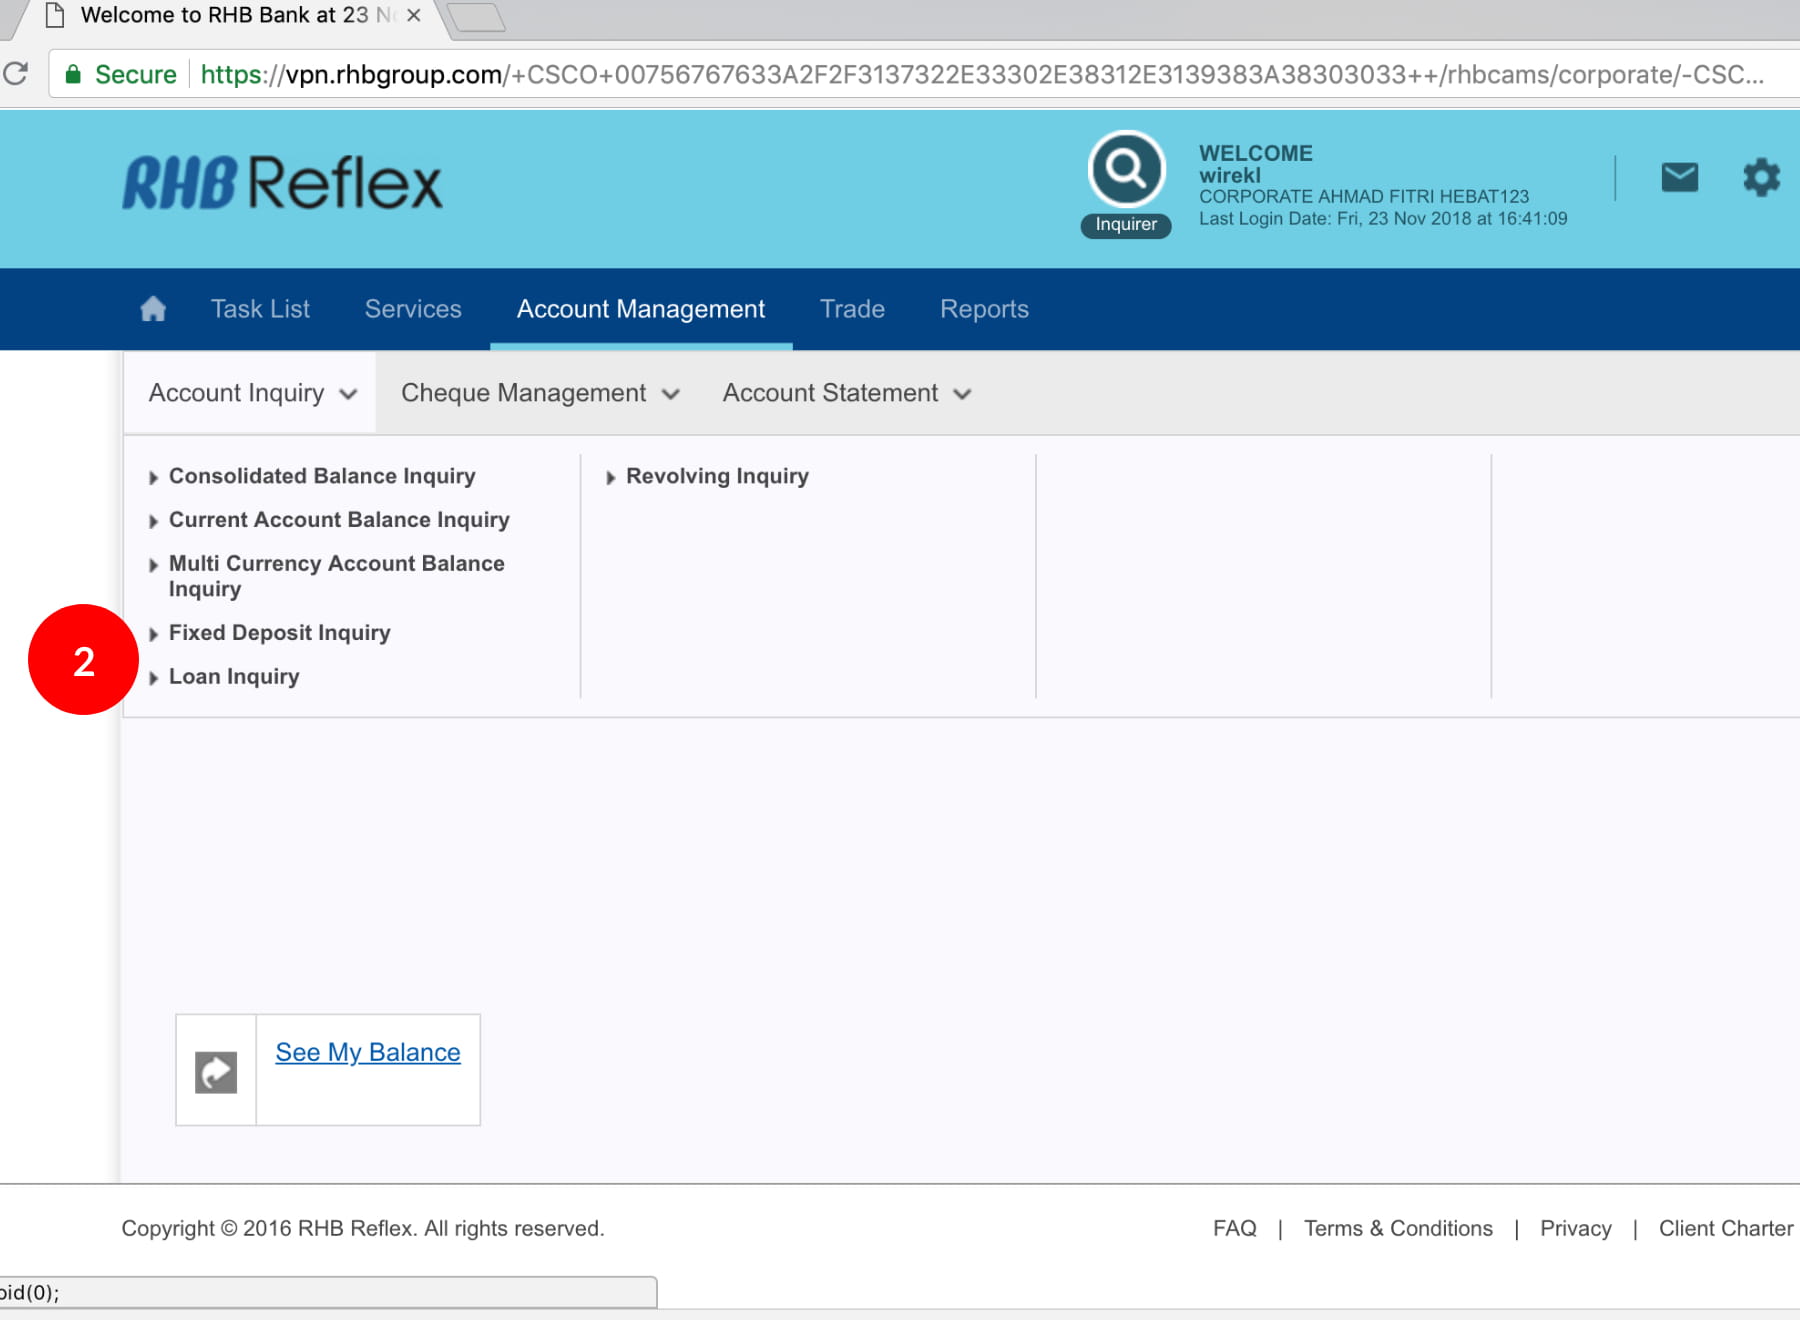Open the See My Balance link
The width and height of the screenshot is (1800, 1320).
[368, 1052]
